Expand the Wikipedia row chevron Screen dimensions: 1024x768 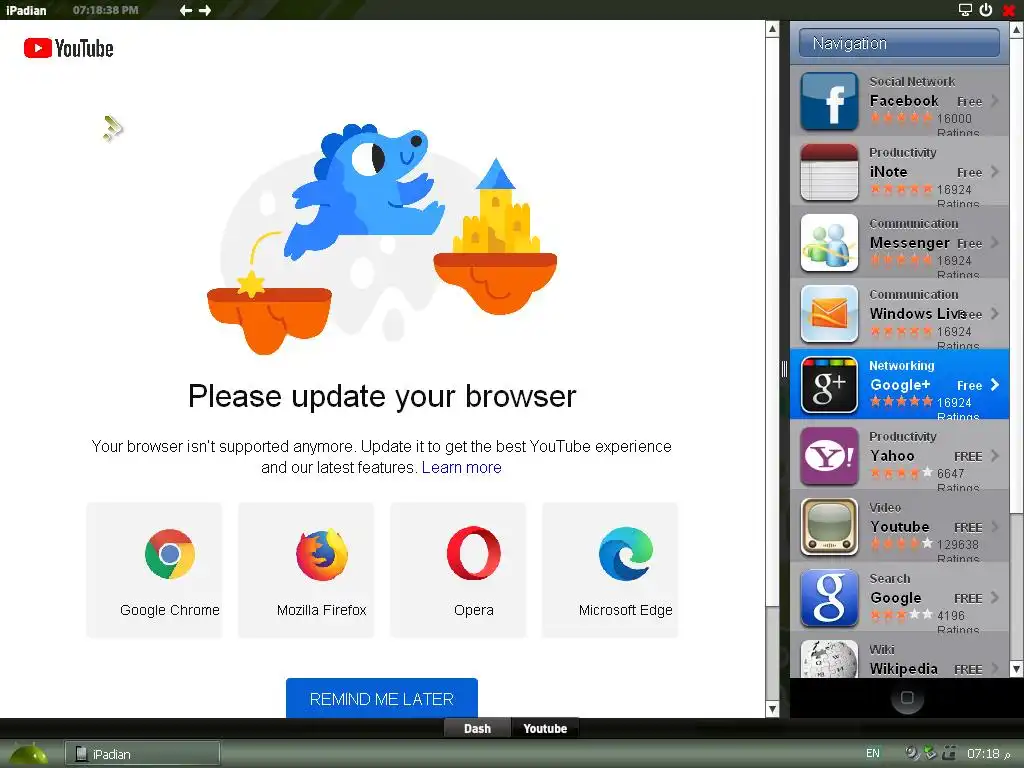(x=995, y=668)
